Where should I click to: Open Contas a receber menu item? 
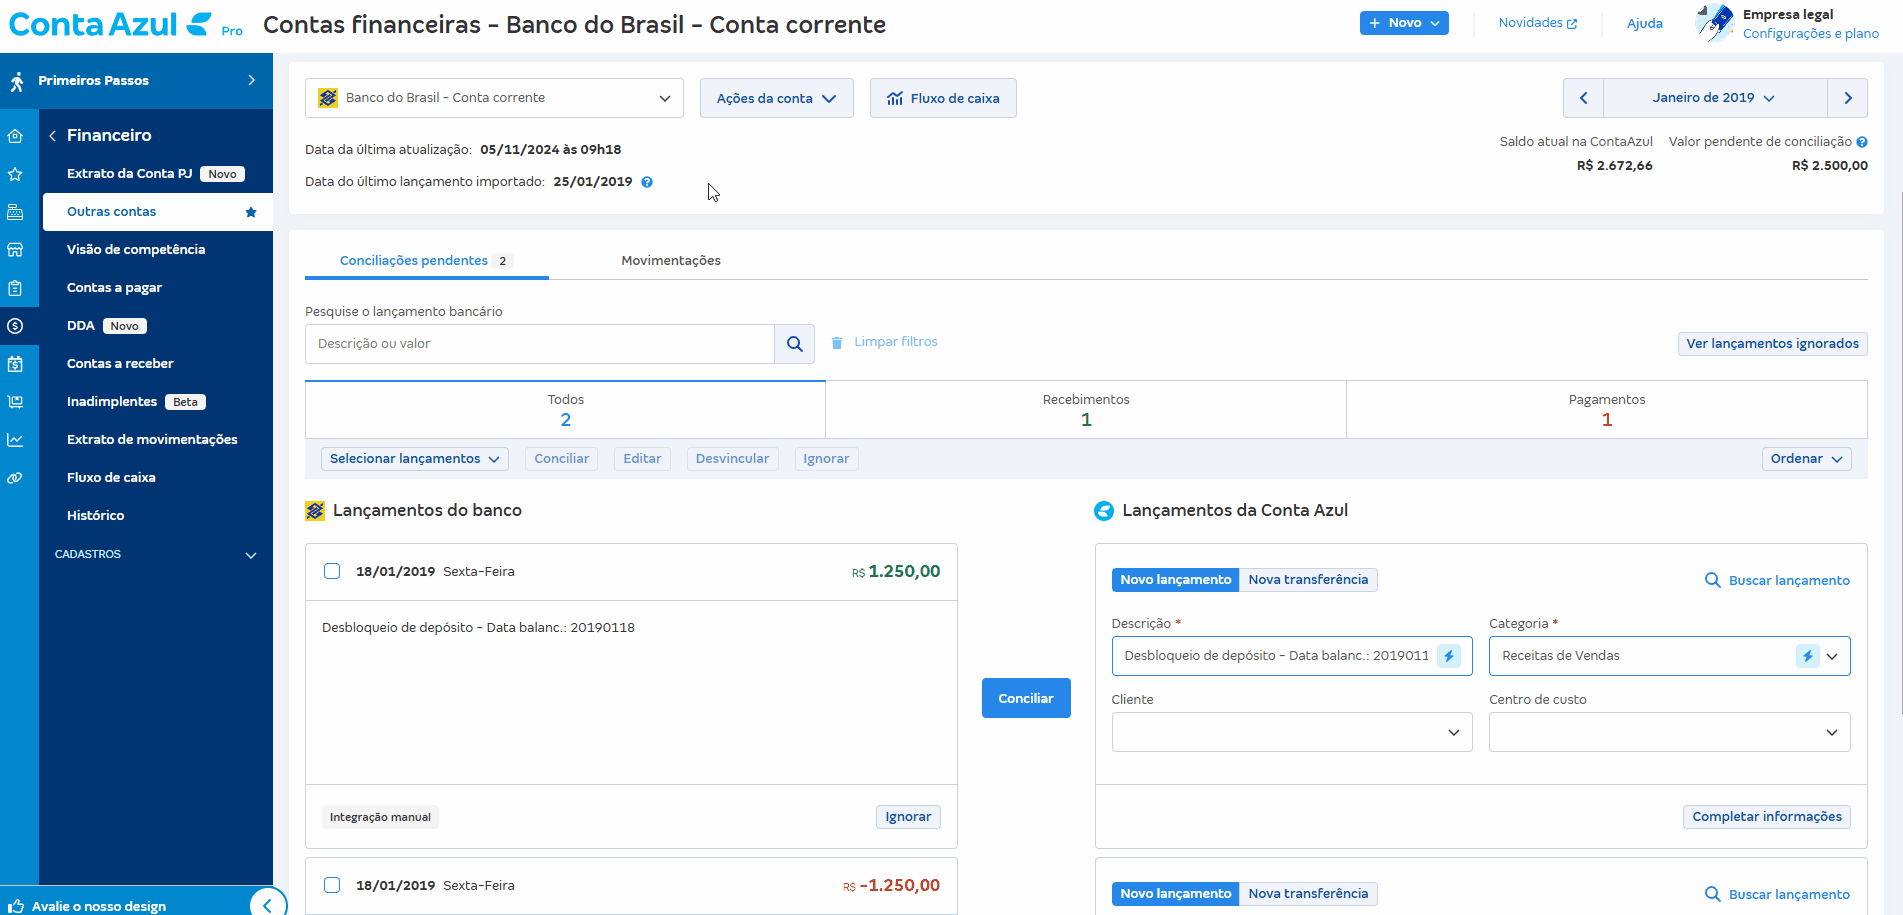[120, 364]
